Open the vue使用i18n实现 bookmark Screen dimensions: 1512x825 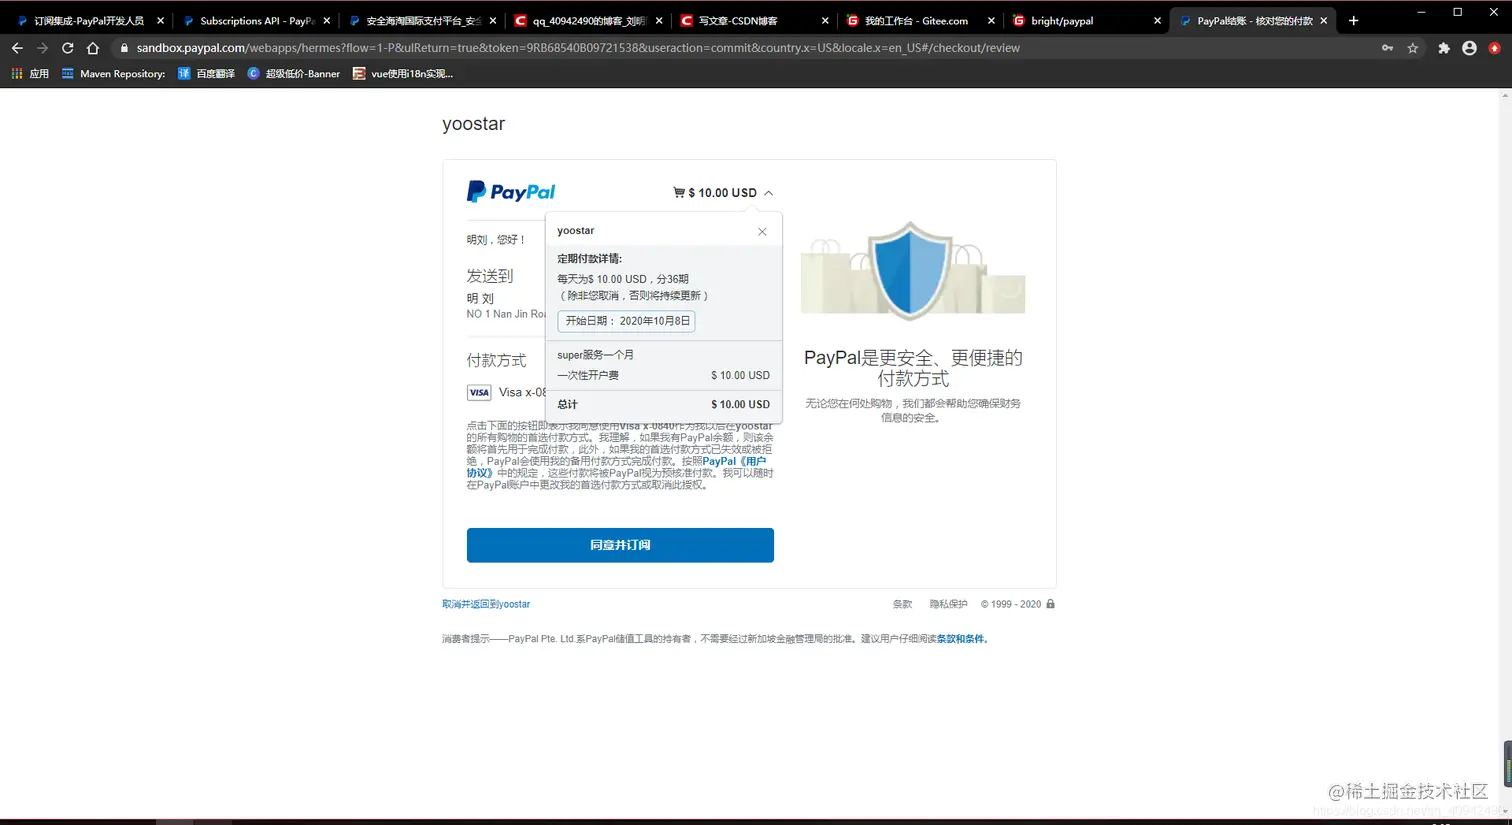click(x=402, y=74)
